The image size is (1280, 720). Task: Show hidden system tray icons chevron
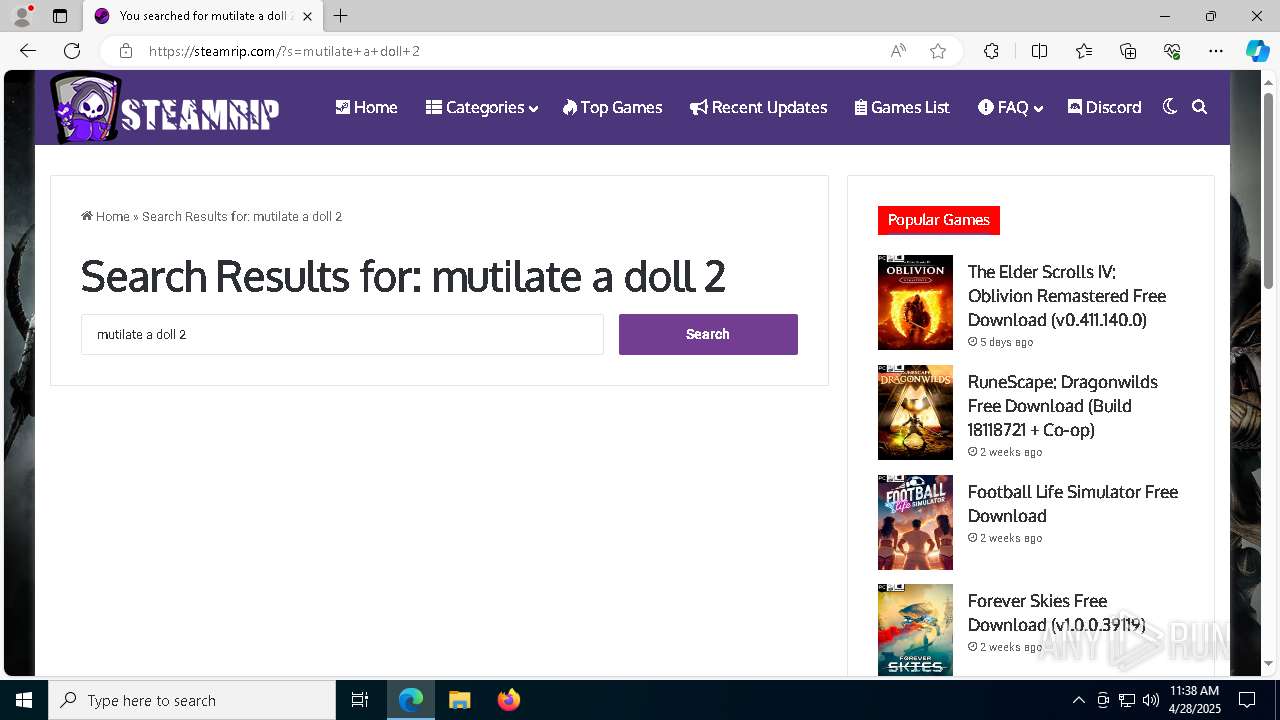click(x=1078, y=700)
